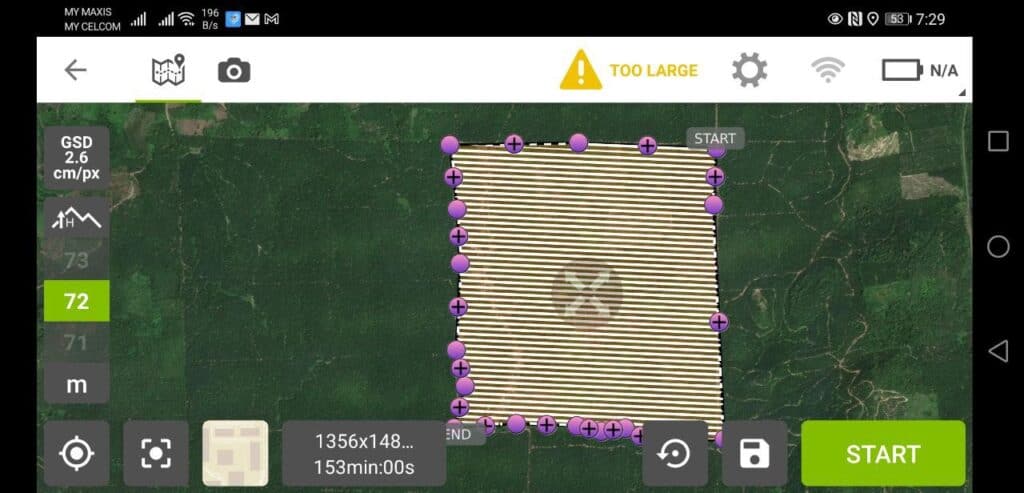
Task: Switch to the map planning tab
Action: tap(168, 71)
